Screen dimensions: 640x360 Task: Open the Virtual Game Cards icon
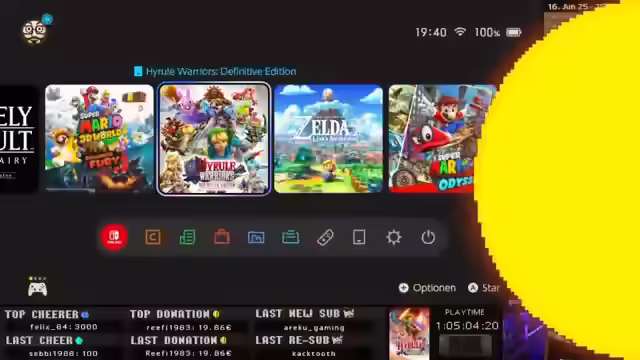[290, 237]
